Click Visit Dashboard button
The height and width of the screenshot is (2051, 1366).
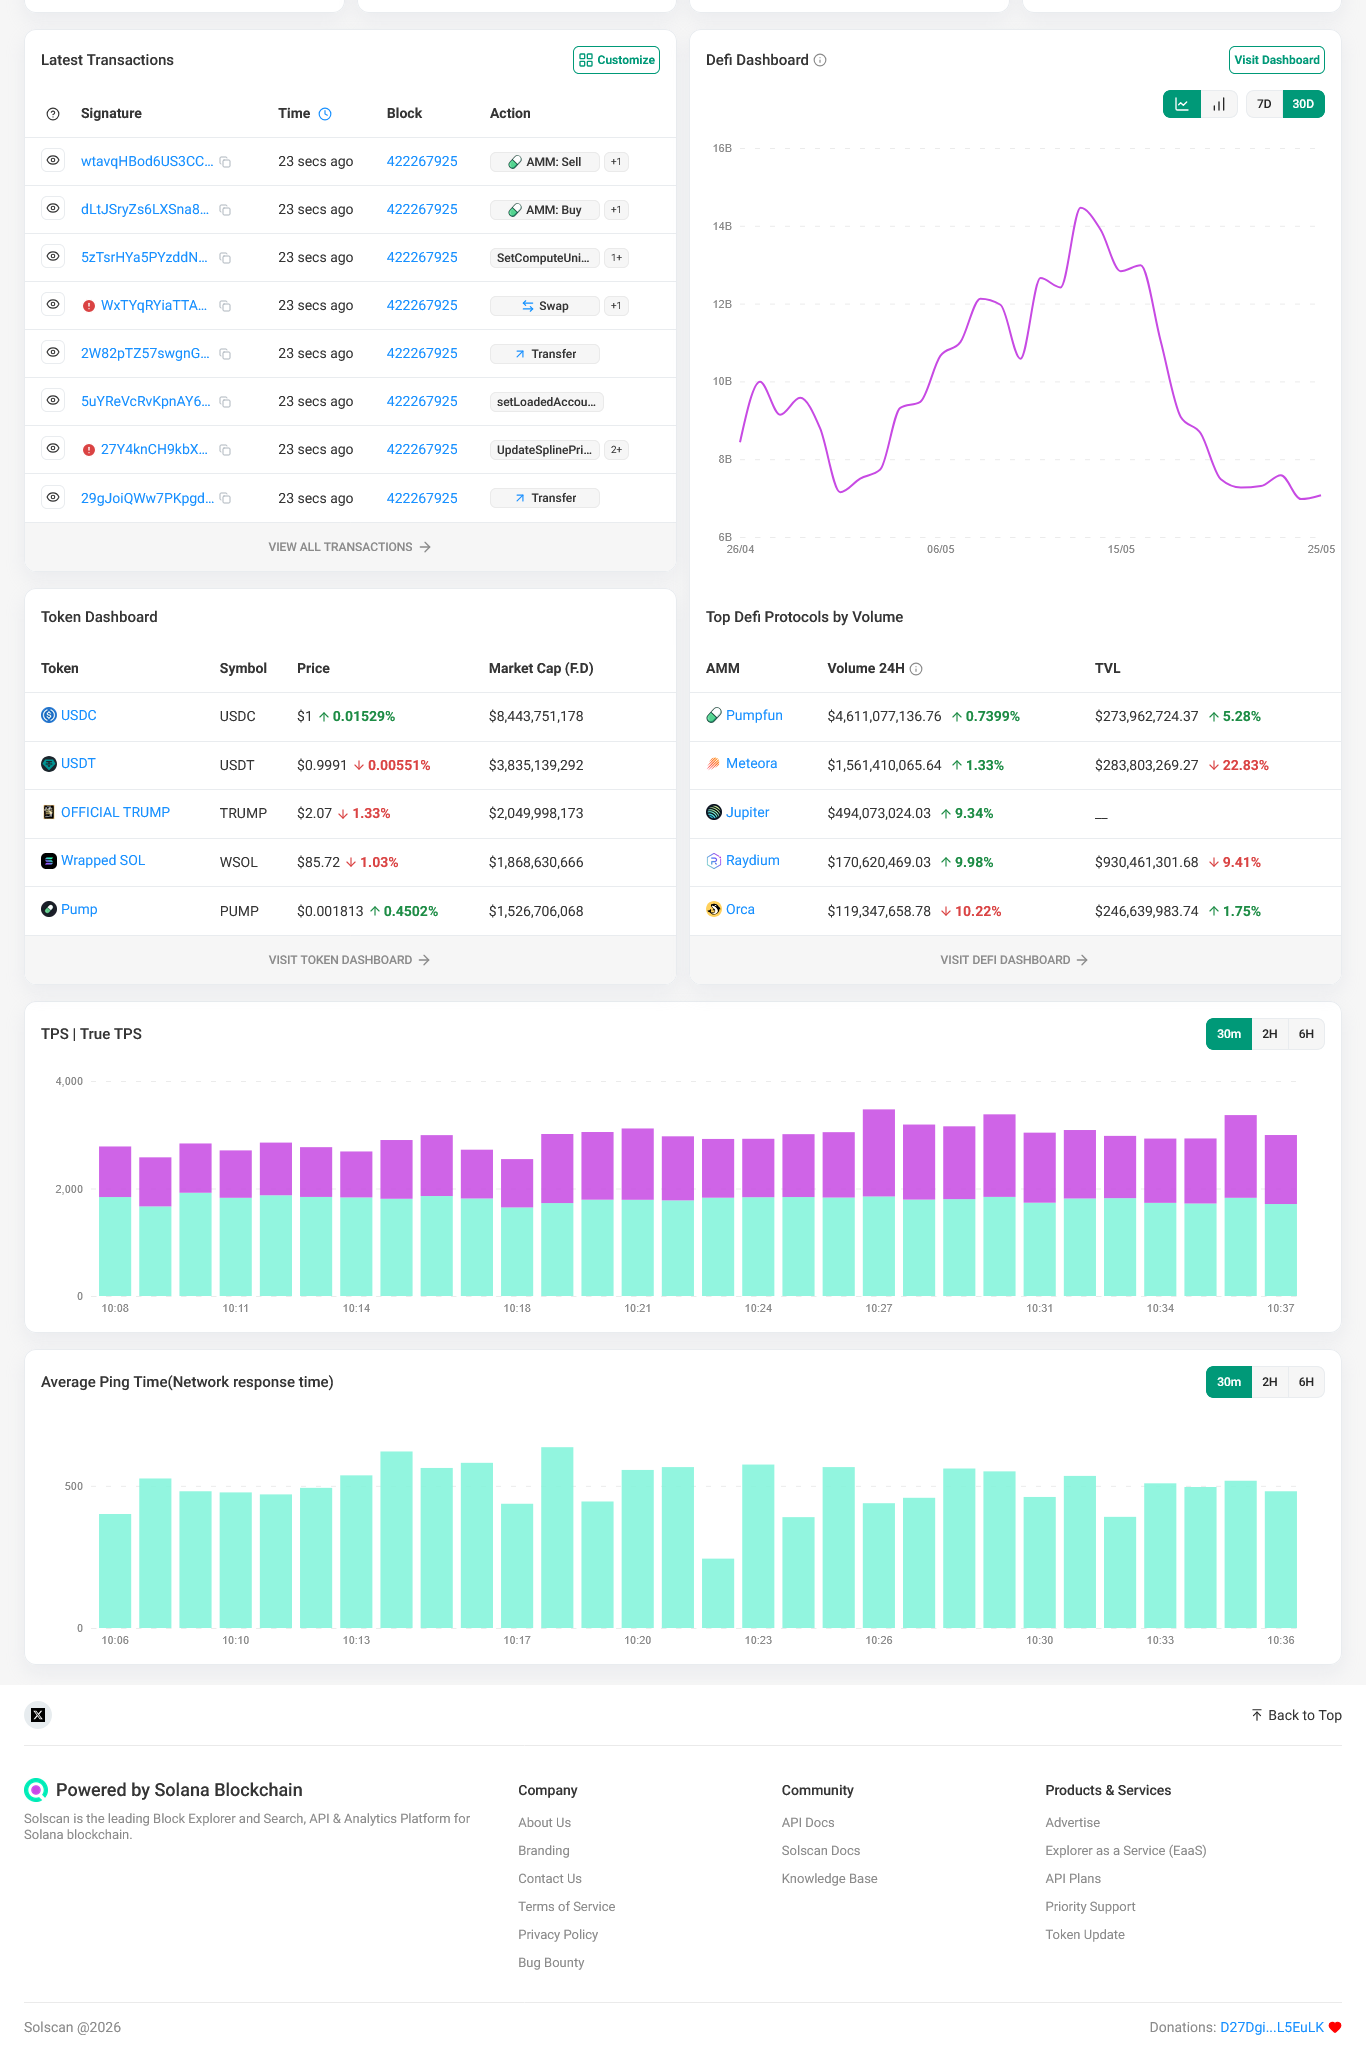click(x=1277, y=60)
